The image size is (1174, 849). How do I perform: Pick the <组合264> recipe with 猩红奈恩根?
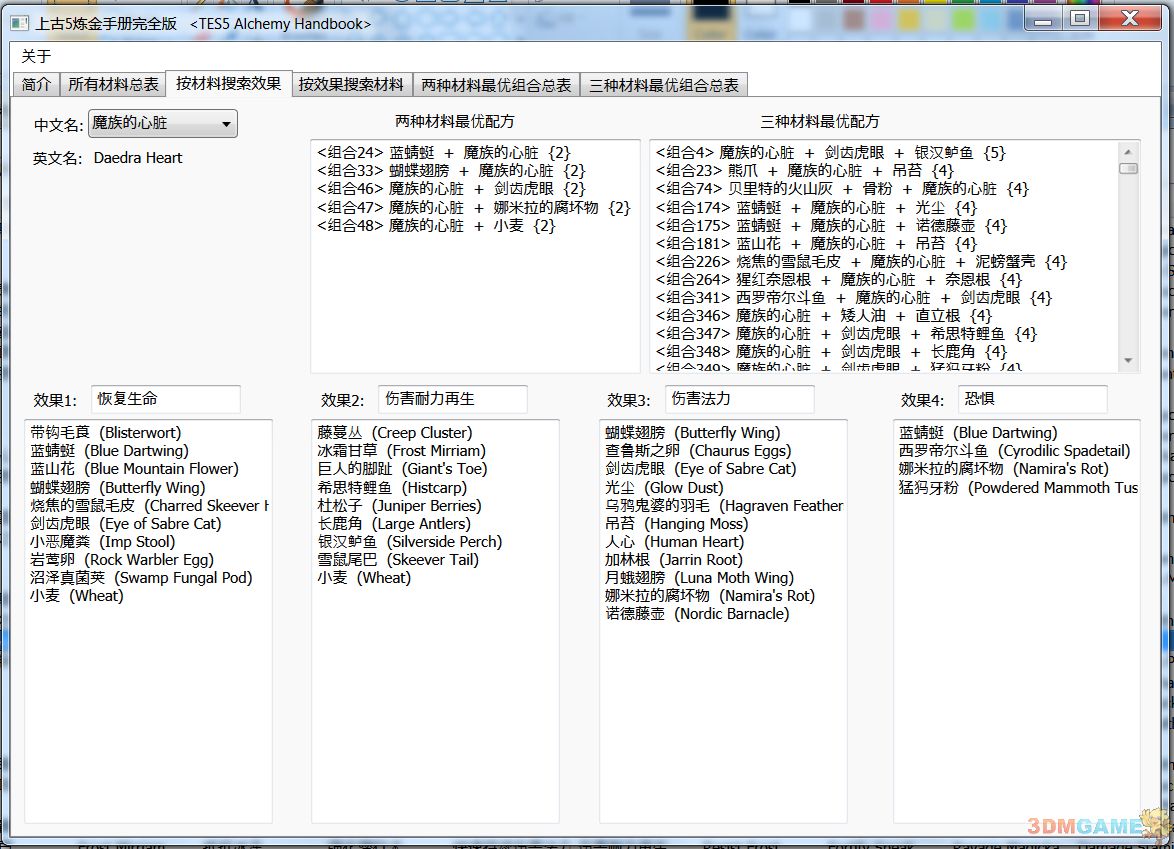839,279
